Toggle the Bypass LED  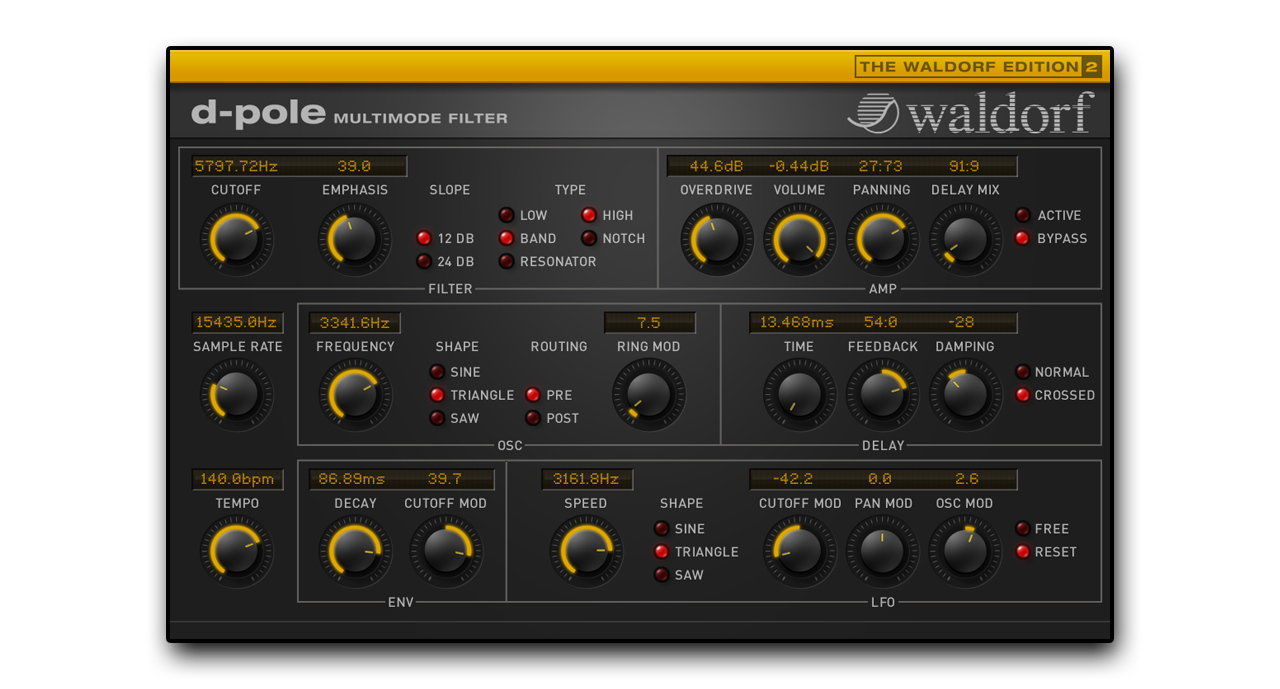coord(1023,239)
